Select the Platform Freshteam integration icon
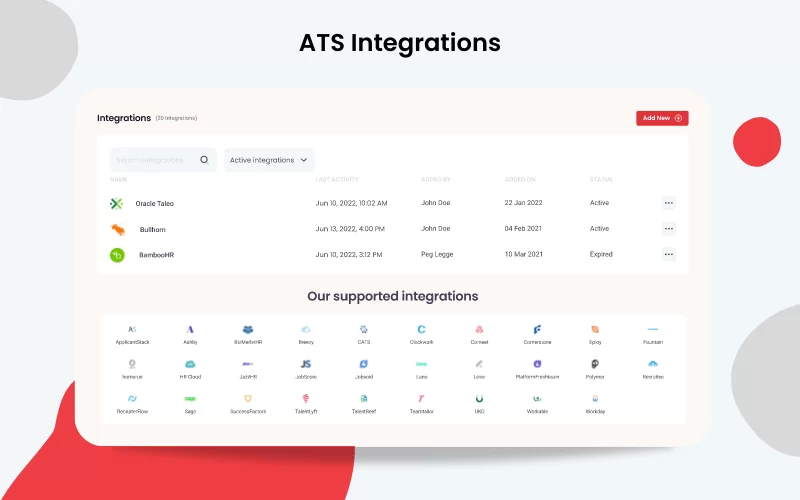The width and height of the screenshot is (800, 500). [537, 364]
